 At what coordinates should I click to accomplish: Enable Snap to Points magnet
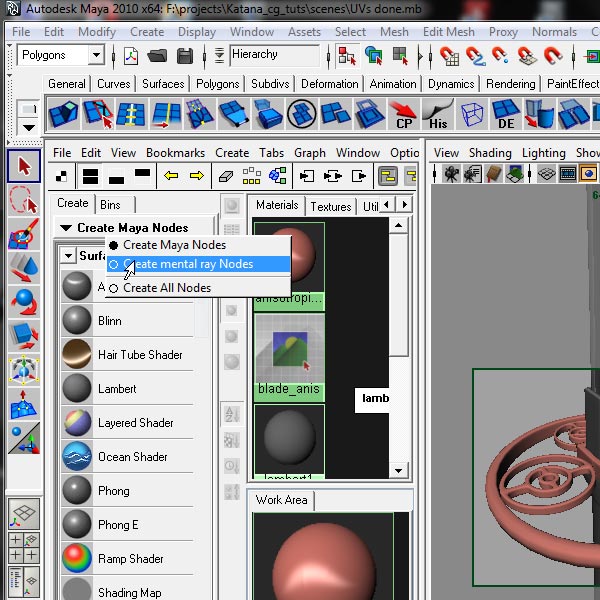(501, 56)
